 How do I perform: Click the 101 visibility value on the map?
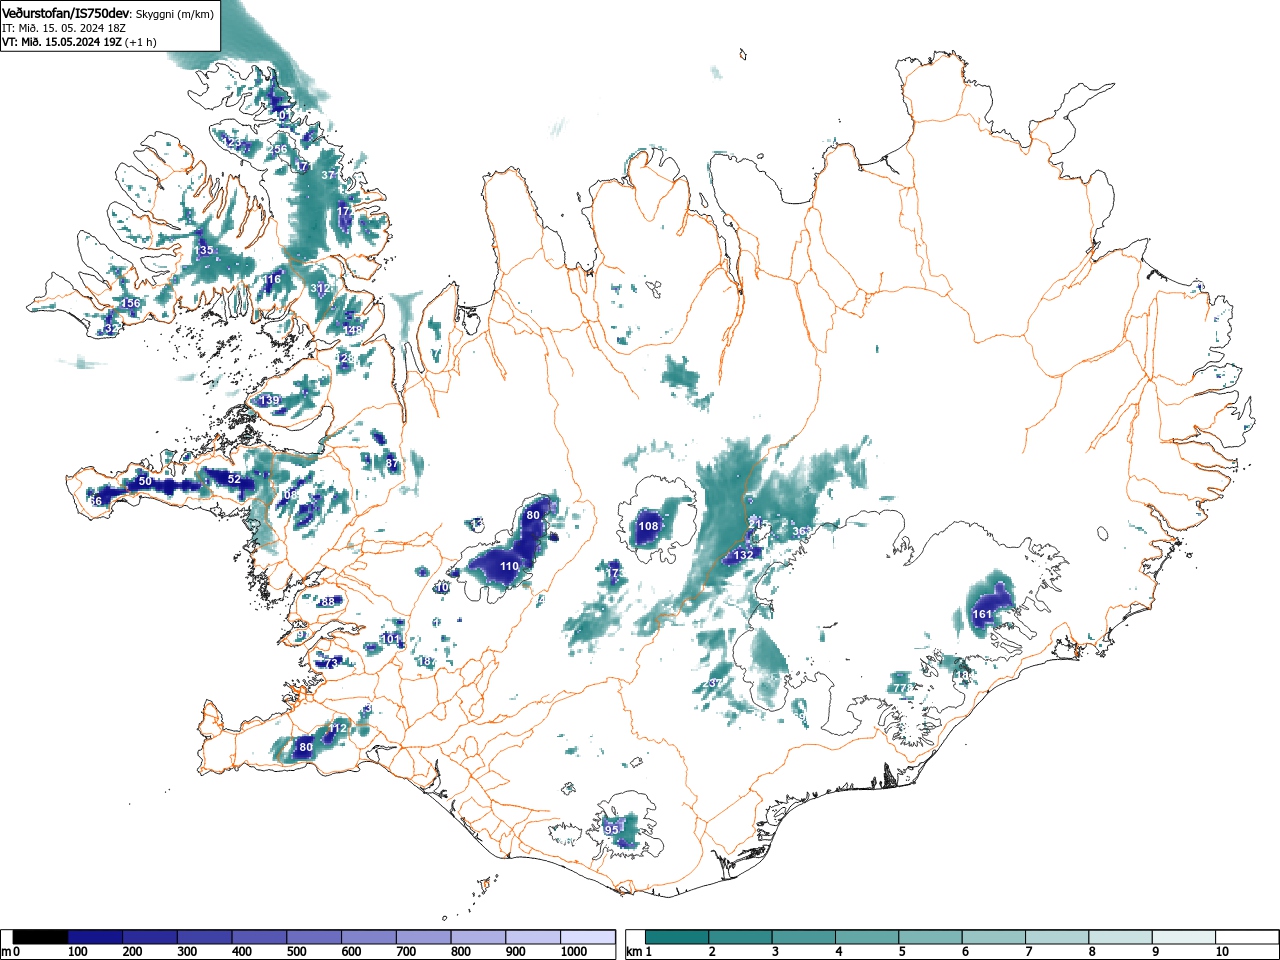(x=391, y=639)
